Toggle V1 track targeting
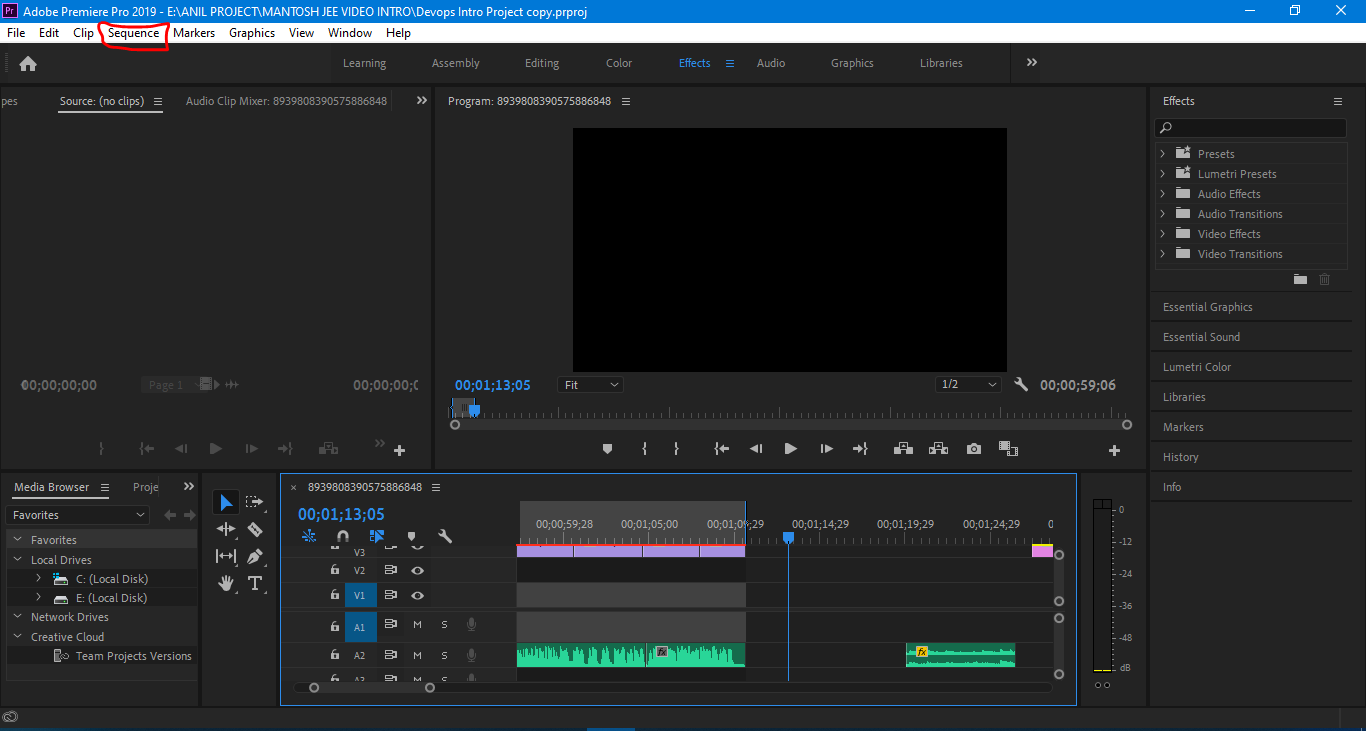The image size is (1366, 731). (360, 596)
